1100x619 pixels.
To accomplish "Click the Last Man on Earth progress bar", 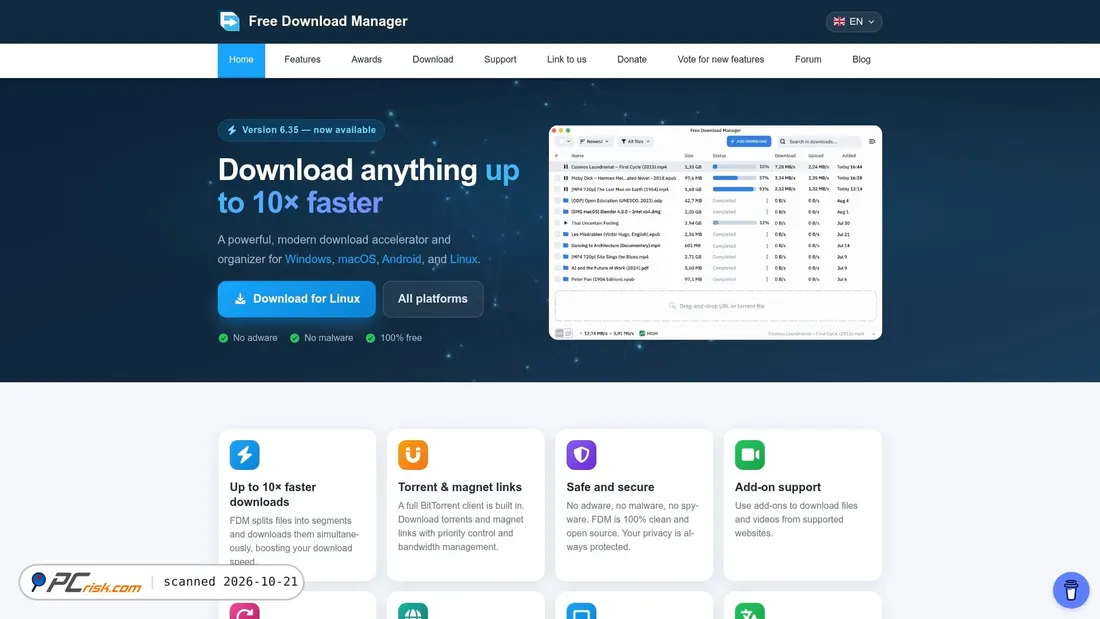I will [734, 189].
